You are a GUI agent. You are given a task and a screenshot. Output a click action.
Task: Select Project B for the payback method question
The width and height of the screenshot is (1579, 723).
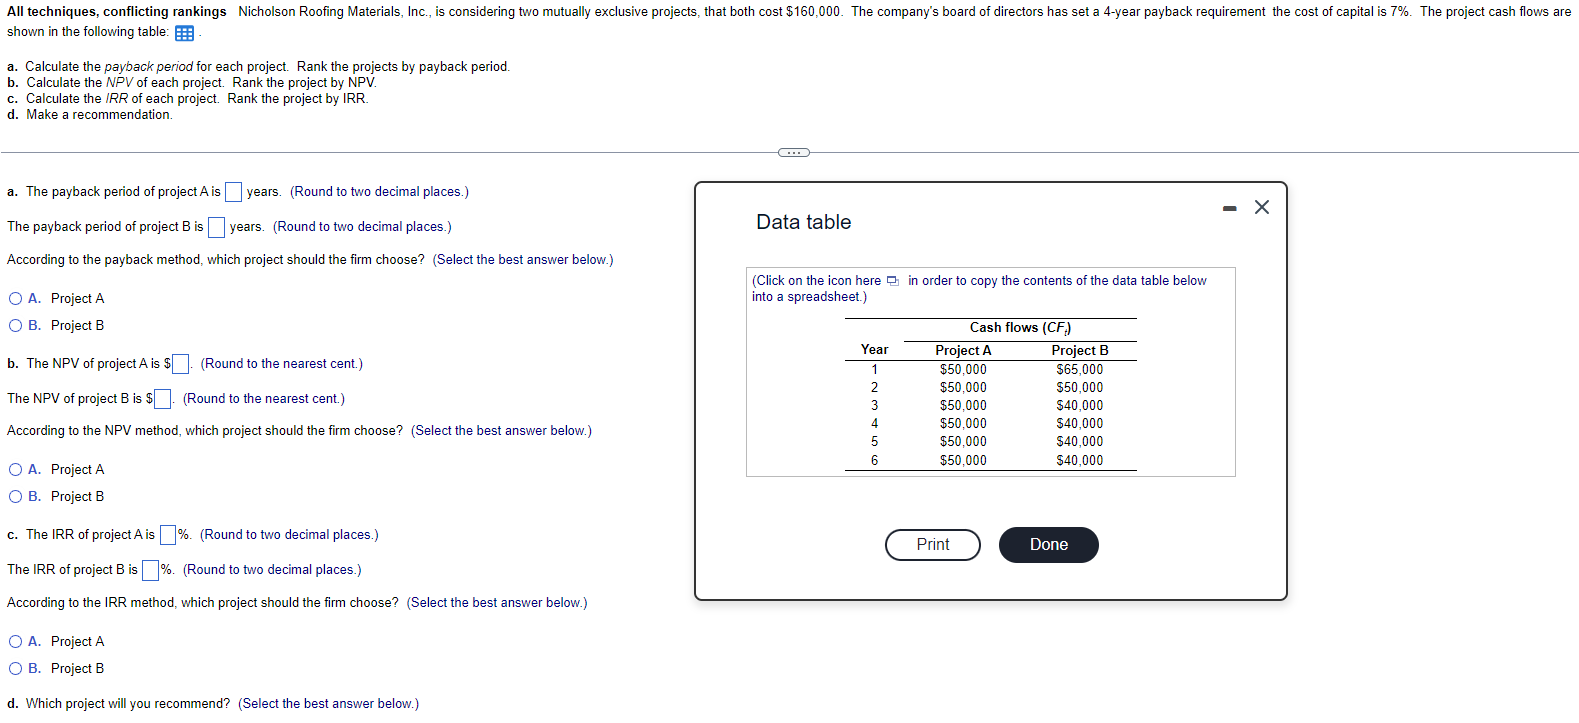coord(16,326)
